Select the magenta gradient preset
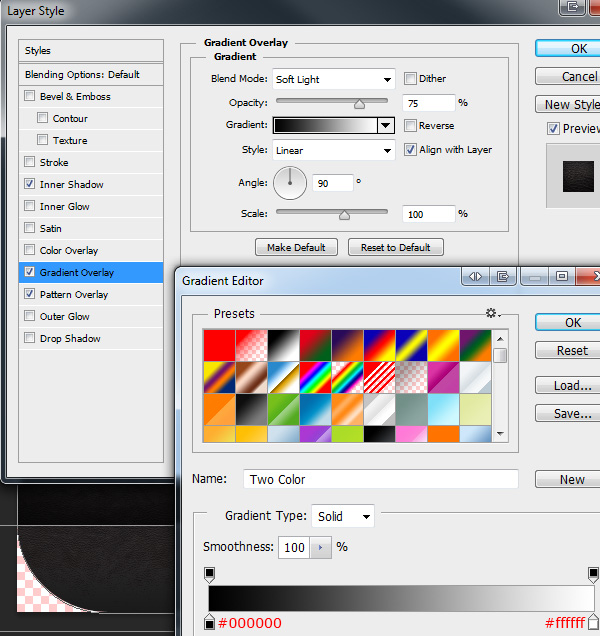 click(x=444, y=377)
